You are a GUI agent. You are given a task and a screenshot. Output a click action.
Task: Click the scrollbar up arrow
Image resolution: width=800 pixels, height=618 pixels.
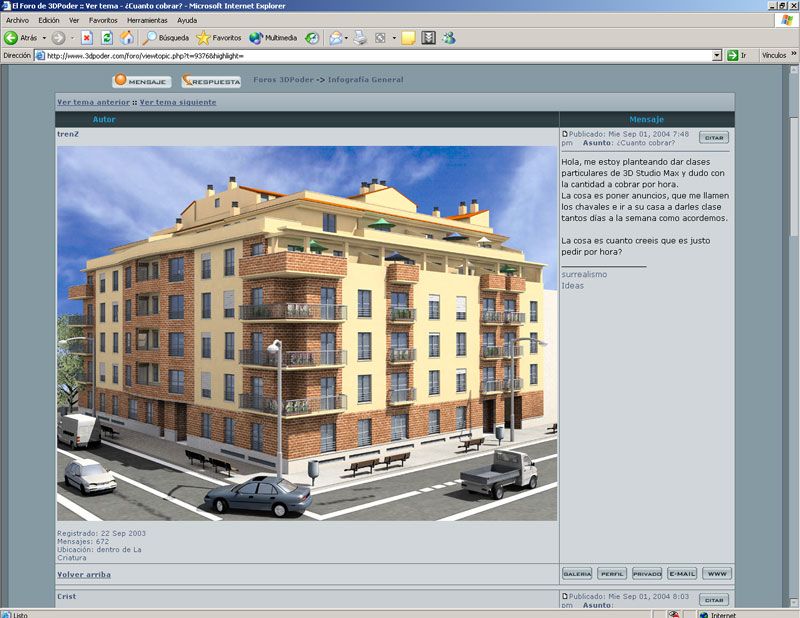tap(795, 70)
